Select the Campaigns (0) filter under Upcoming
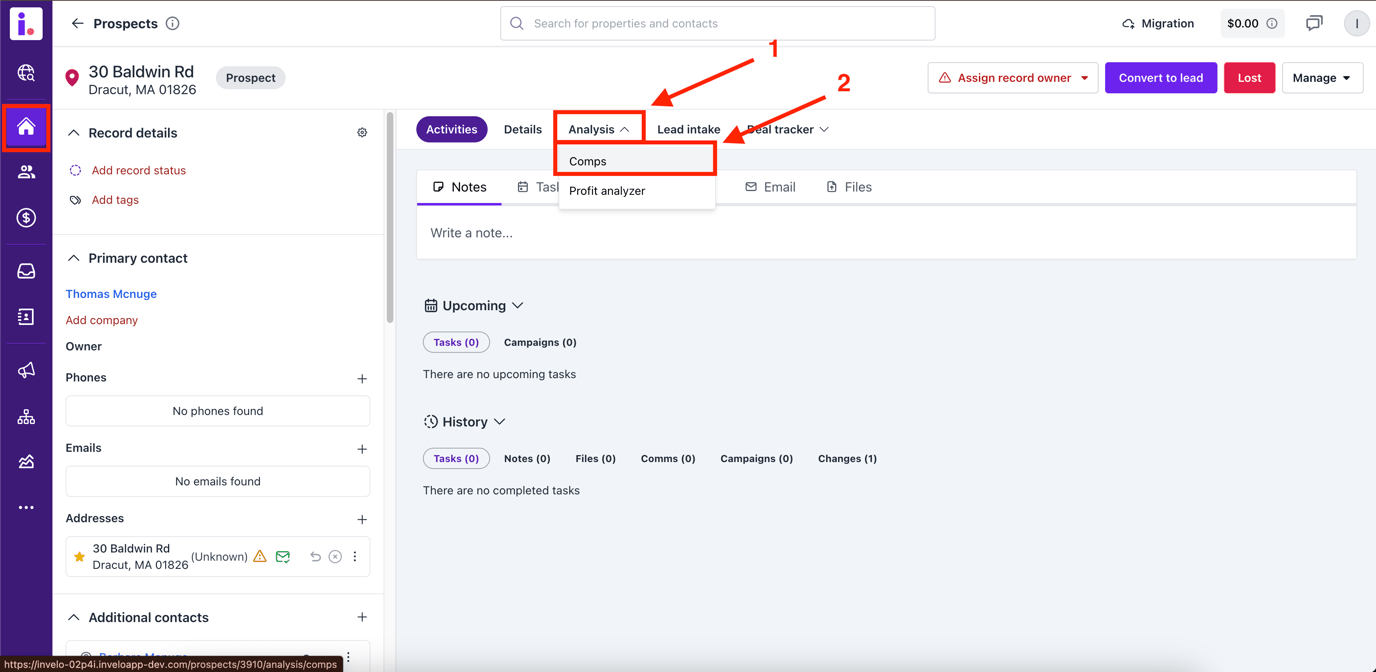 540,342
